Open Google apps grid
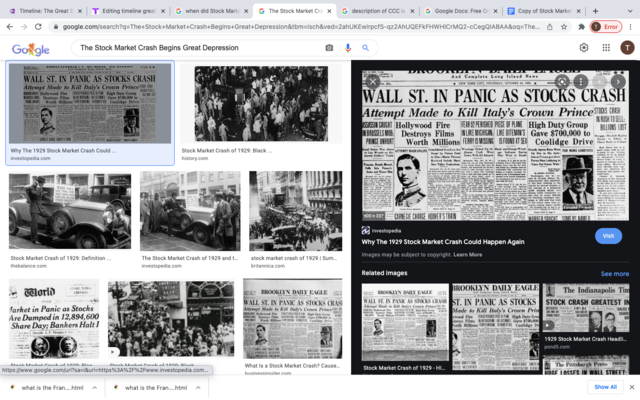 pyautogui.click(x=606, y=48)
